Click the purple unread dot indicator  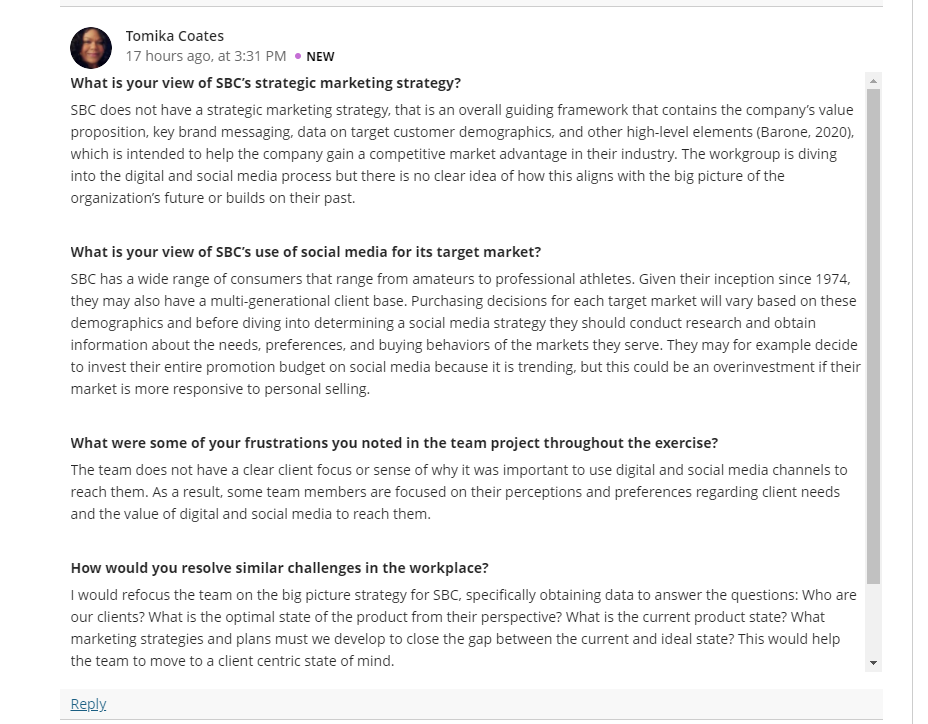click(298, 56)
